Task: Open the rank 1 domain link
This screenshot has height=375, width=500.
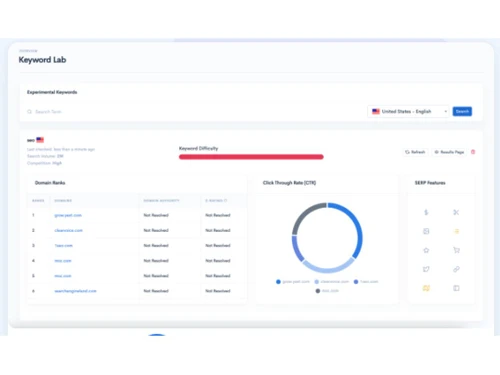Action: pyautogui.click(x=68, y=215)
